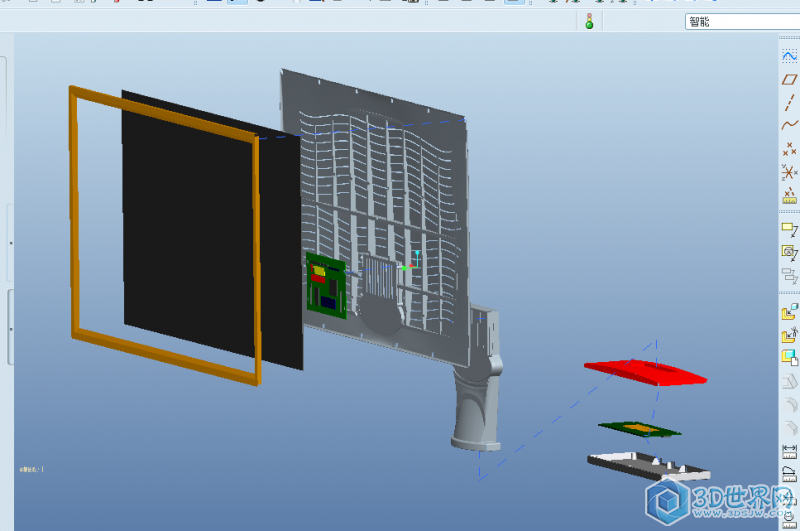Select the gray base bottom plate part
Screen dimensions: 800x531
pyautogui.click(x=648, y=466)
